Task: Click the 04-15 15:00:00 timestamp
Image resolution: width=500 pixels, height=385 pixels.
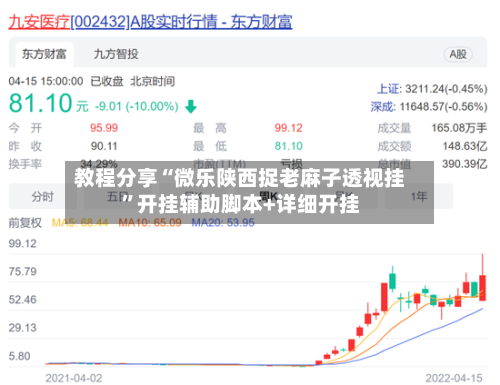Action: (x=46, y=81)
